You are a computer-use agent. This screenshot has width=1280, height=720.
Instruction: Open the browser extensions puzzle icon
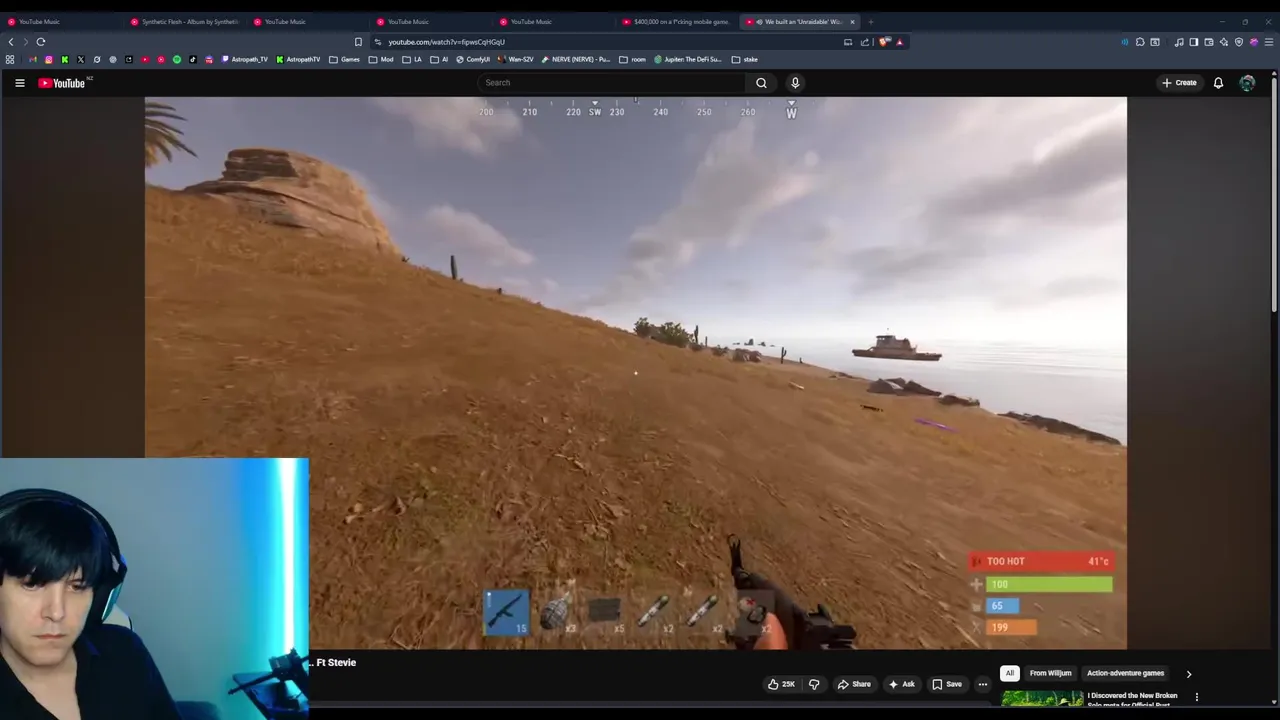point(1140,42)
